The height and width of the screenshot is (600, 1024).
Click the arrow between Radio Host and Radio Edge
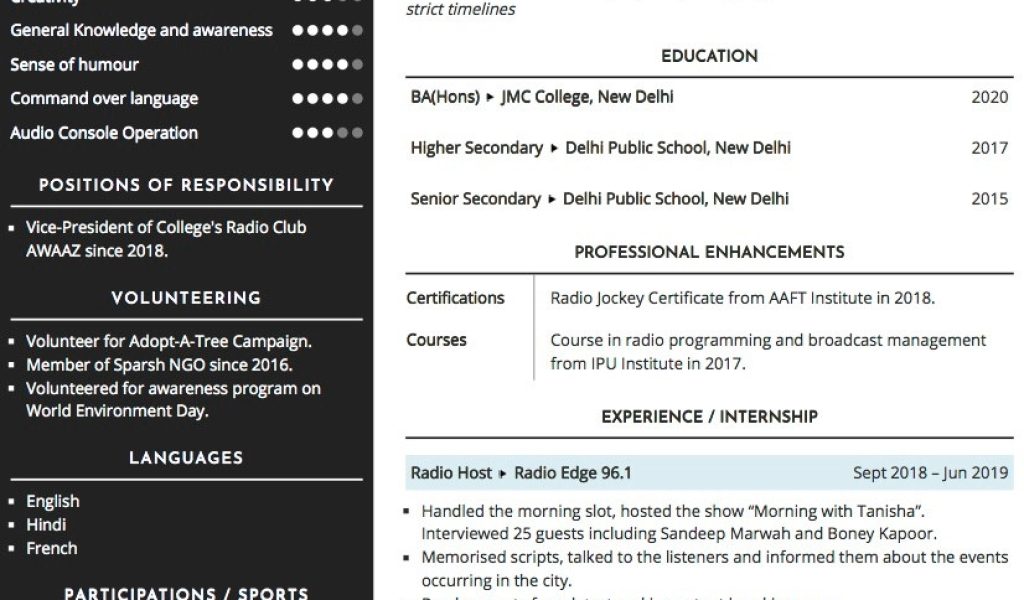point(503,473)
